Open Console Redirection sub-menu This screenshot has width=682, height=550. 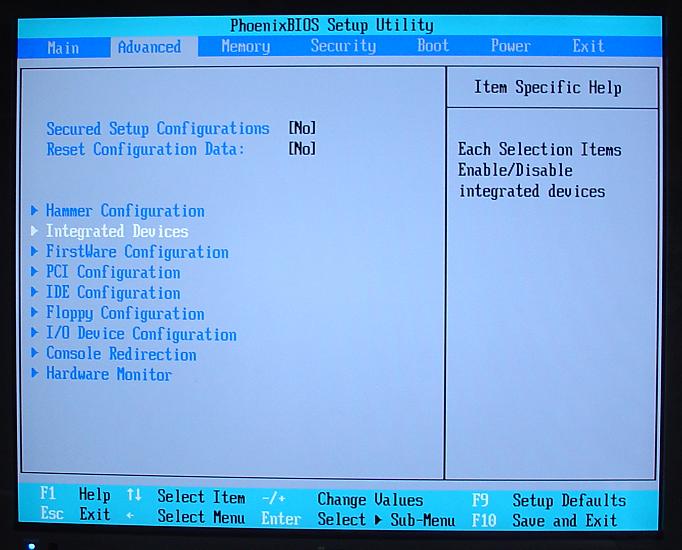(x=121, y=354)
